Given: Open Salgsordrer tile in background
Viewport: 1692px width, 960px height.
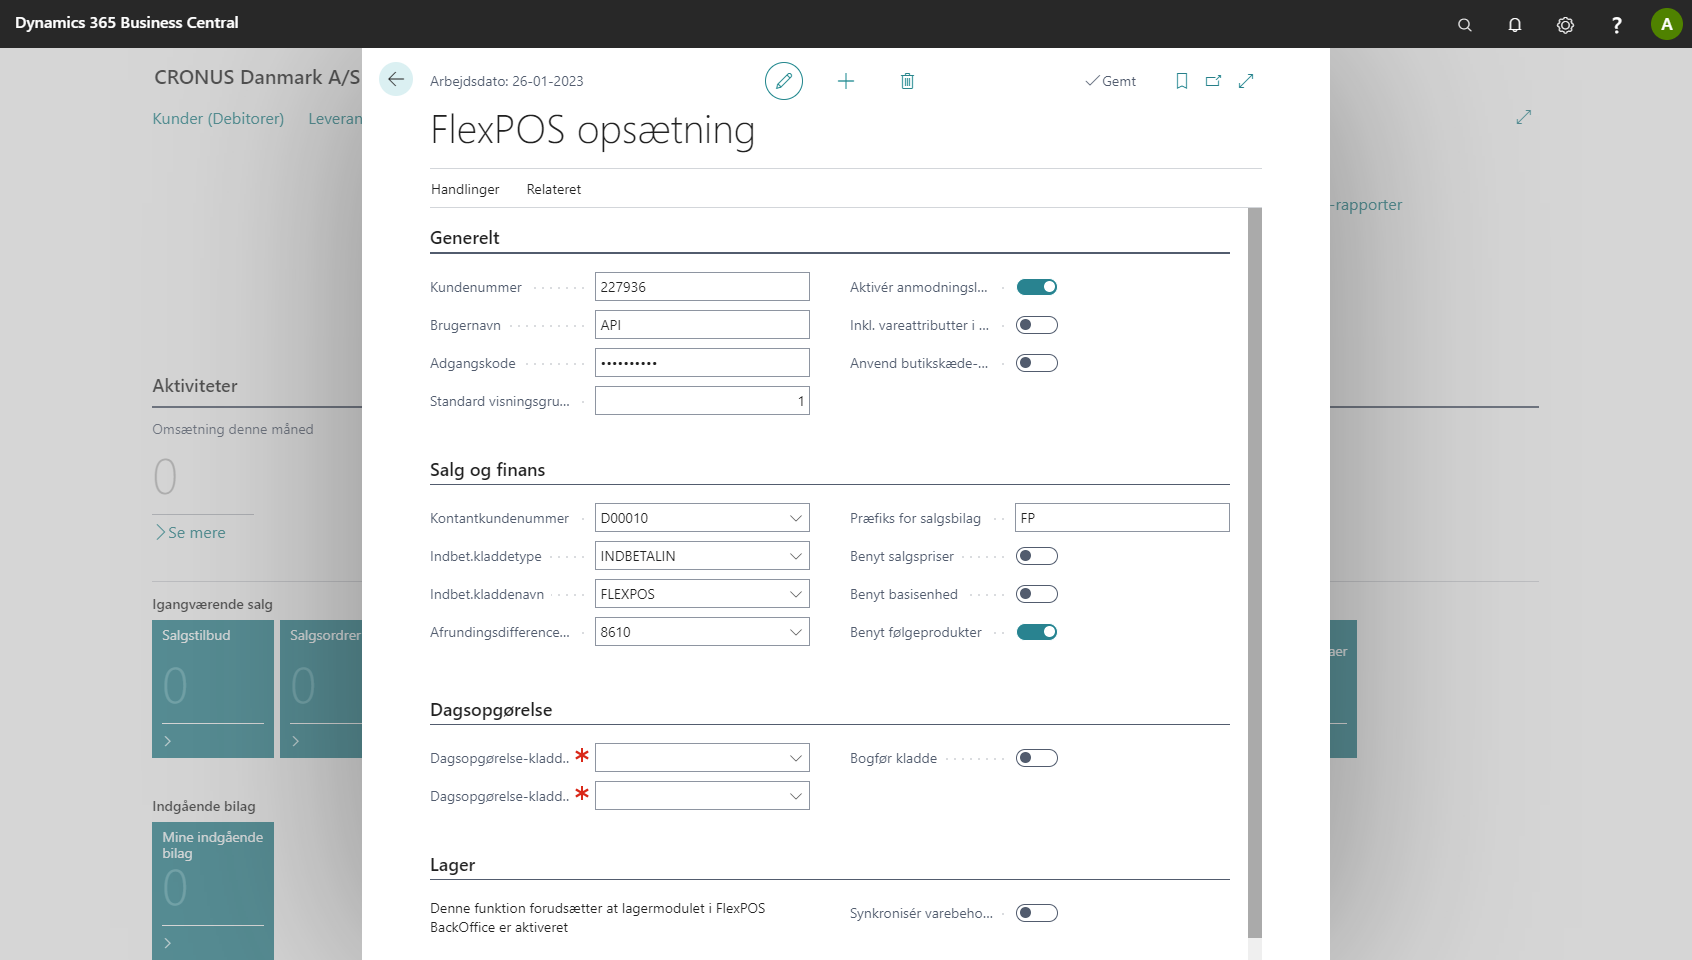Looking at the screenshot, I should pyautogui.click(x=321, y=689).
